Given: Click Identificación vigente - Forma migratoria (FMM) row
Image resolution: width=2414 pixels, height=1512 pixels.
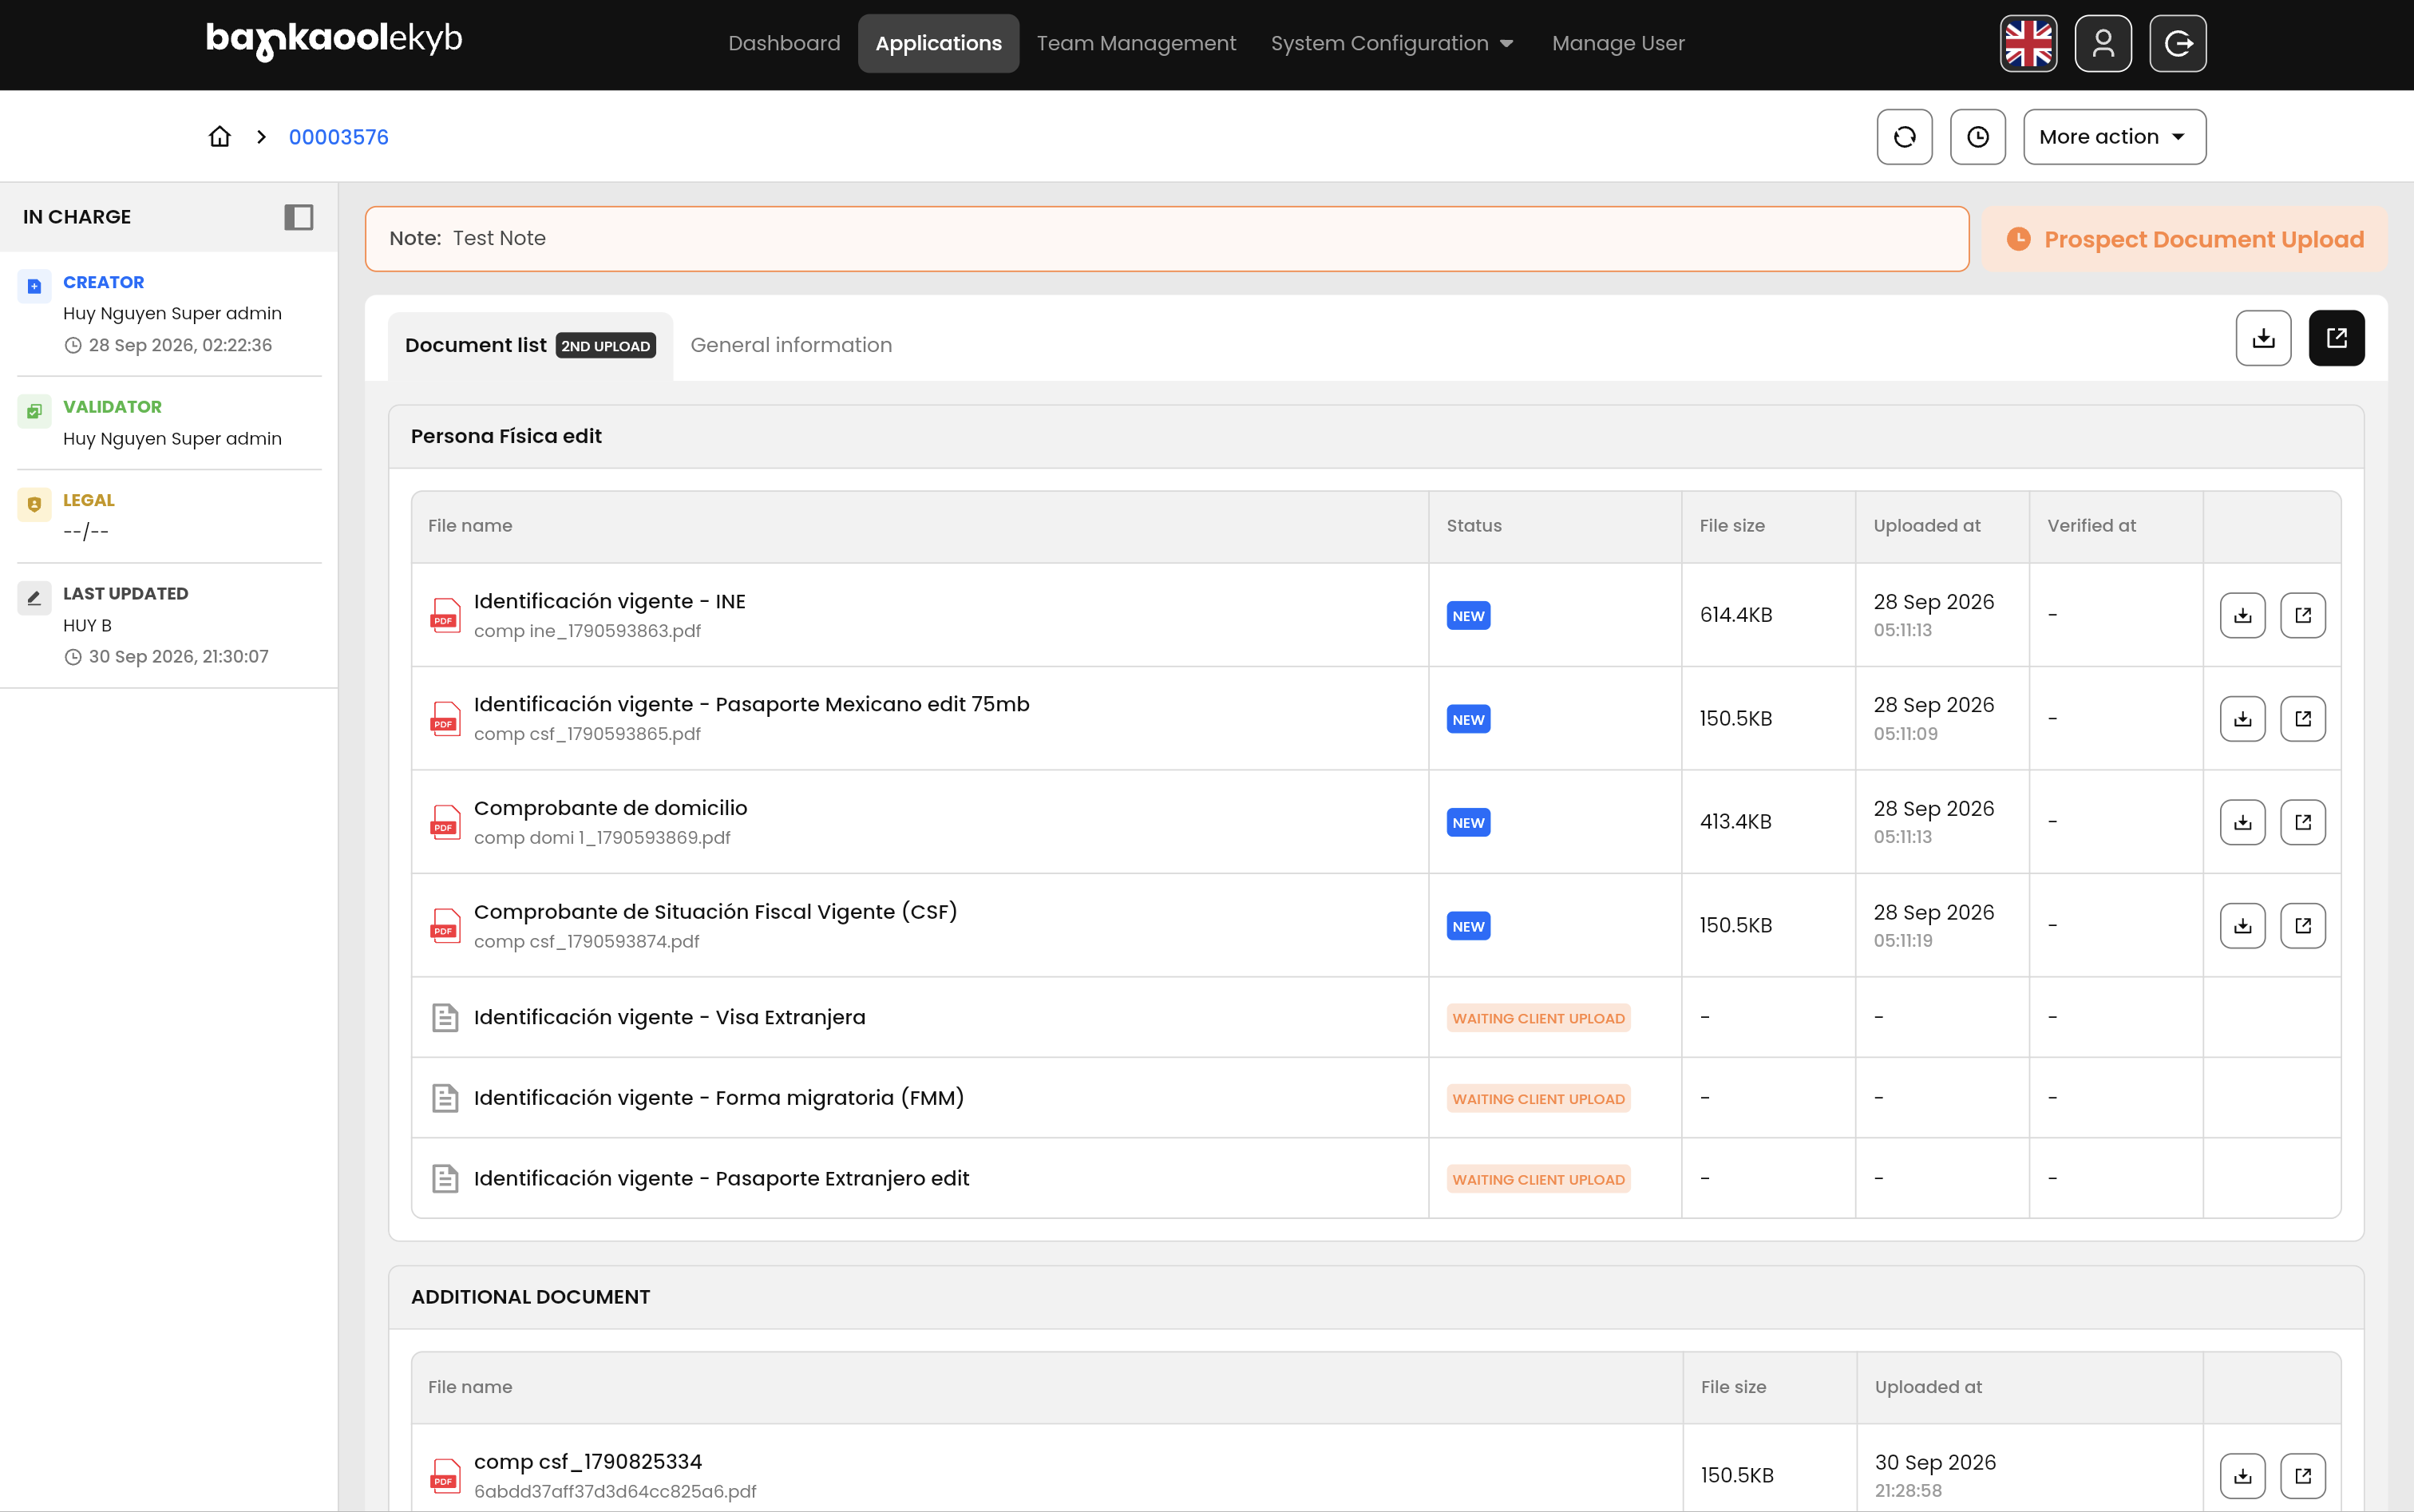Looking at the screenshot, I should click(1376, 1098).
